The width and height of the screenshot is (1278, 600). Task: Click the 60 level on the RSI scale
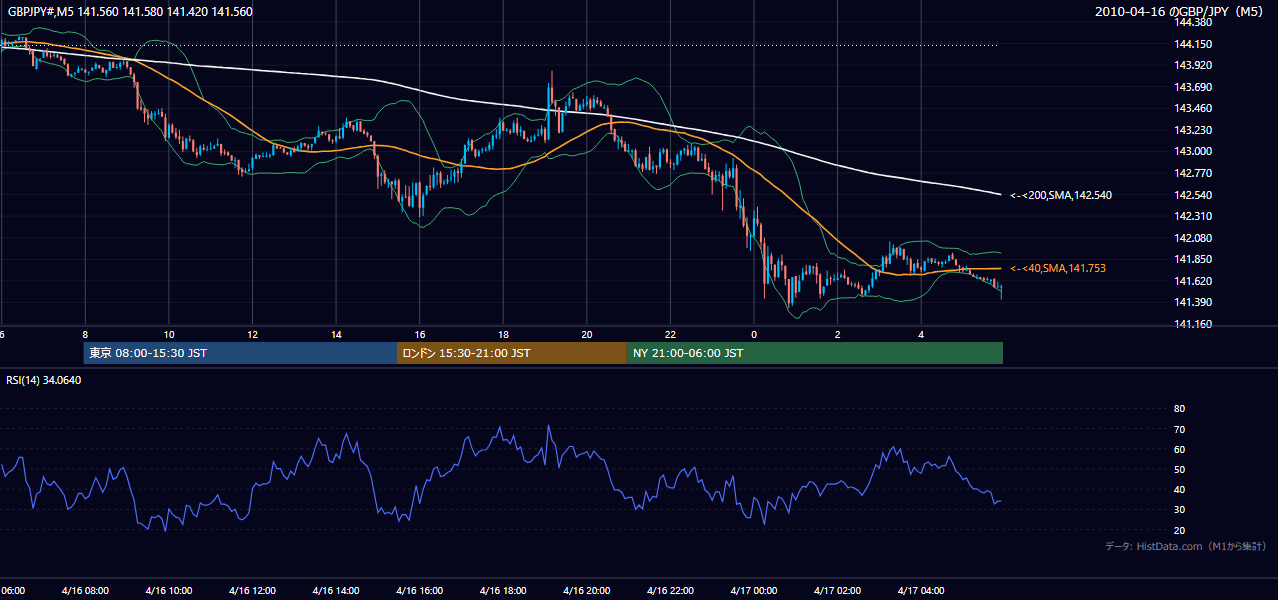click(x=1179, y=449)
